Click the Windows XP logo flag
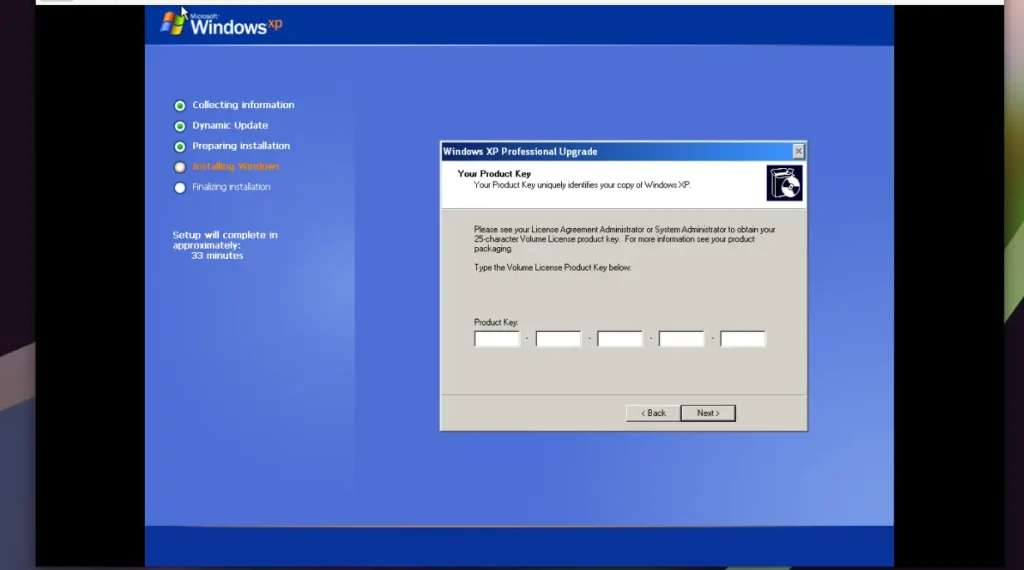The image size is (1024, 570). (x=173, y=22)
